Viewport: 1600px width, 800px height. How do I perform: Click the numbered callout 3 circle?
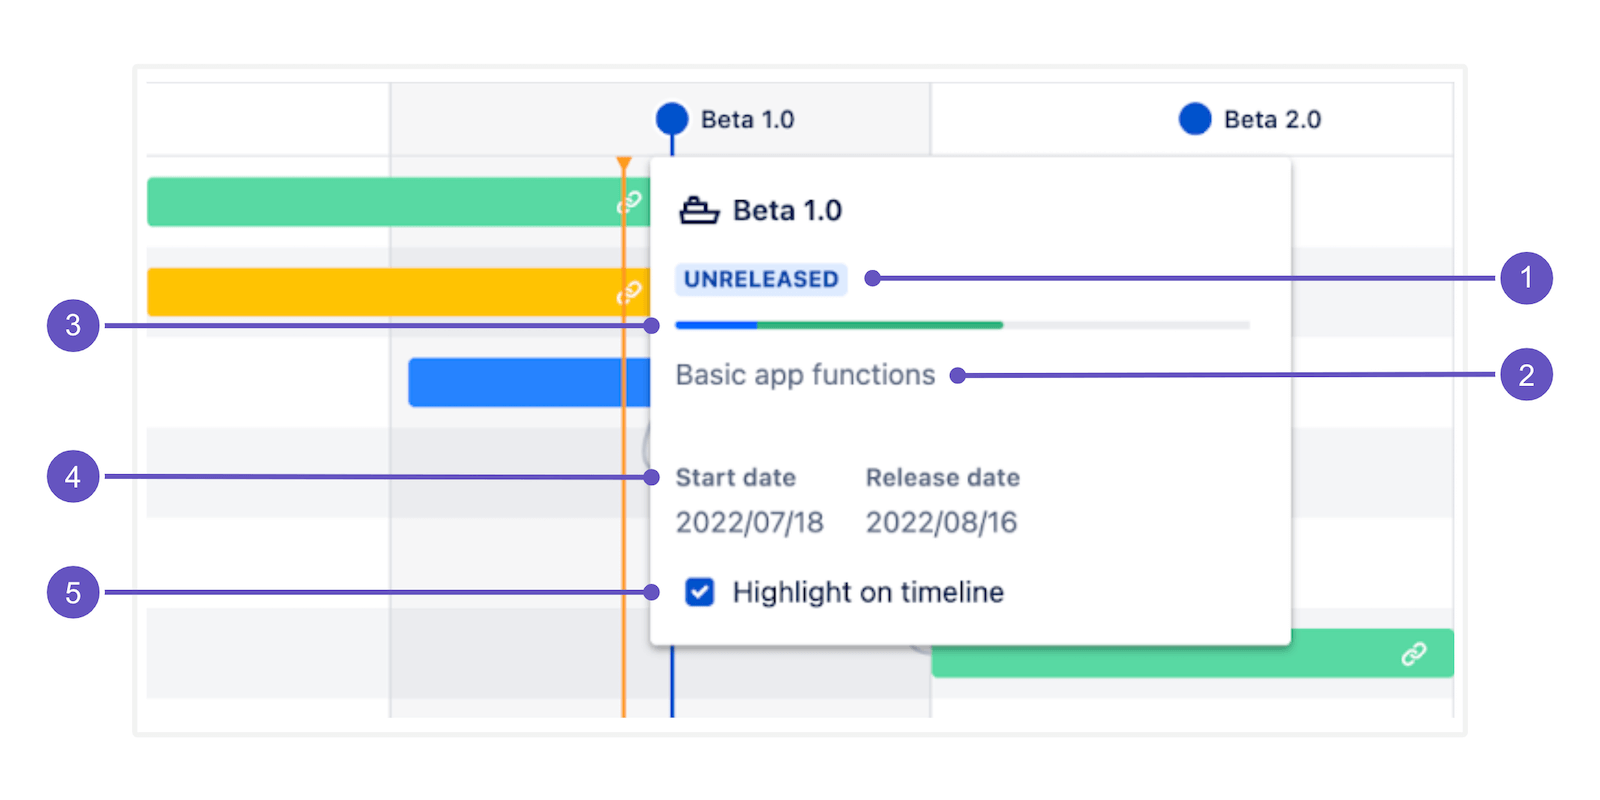pyautogui.click(x=73, y=325)
